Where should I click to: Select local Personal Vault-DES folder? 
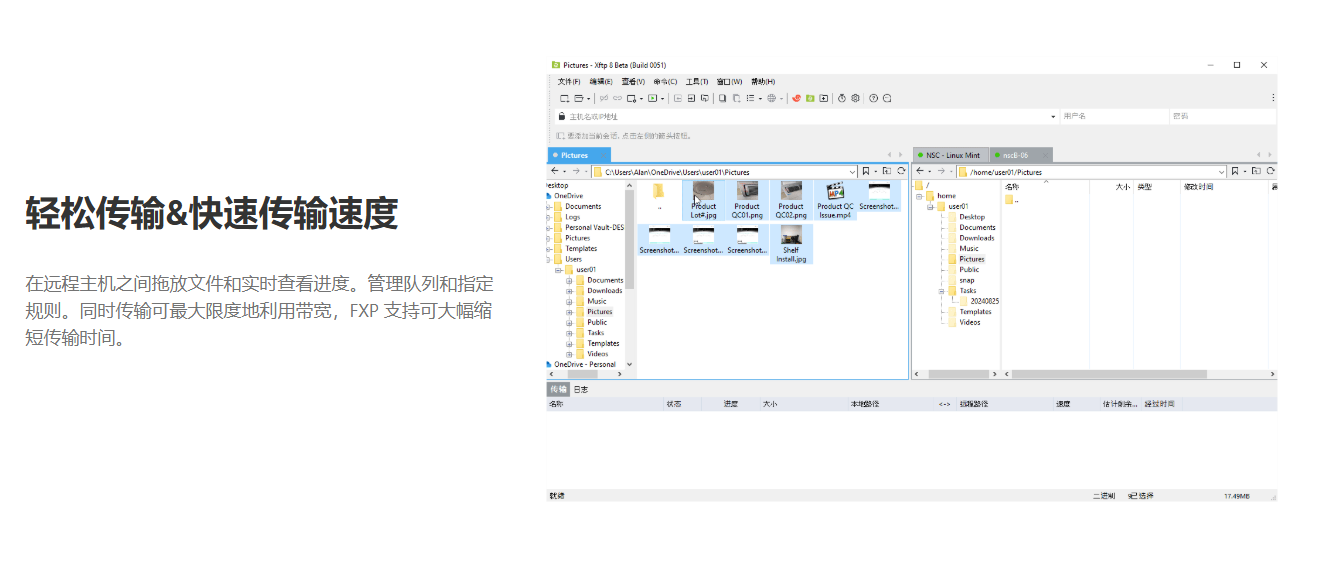[x=588, y=228]
